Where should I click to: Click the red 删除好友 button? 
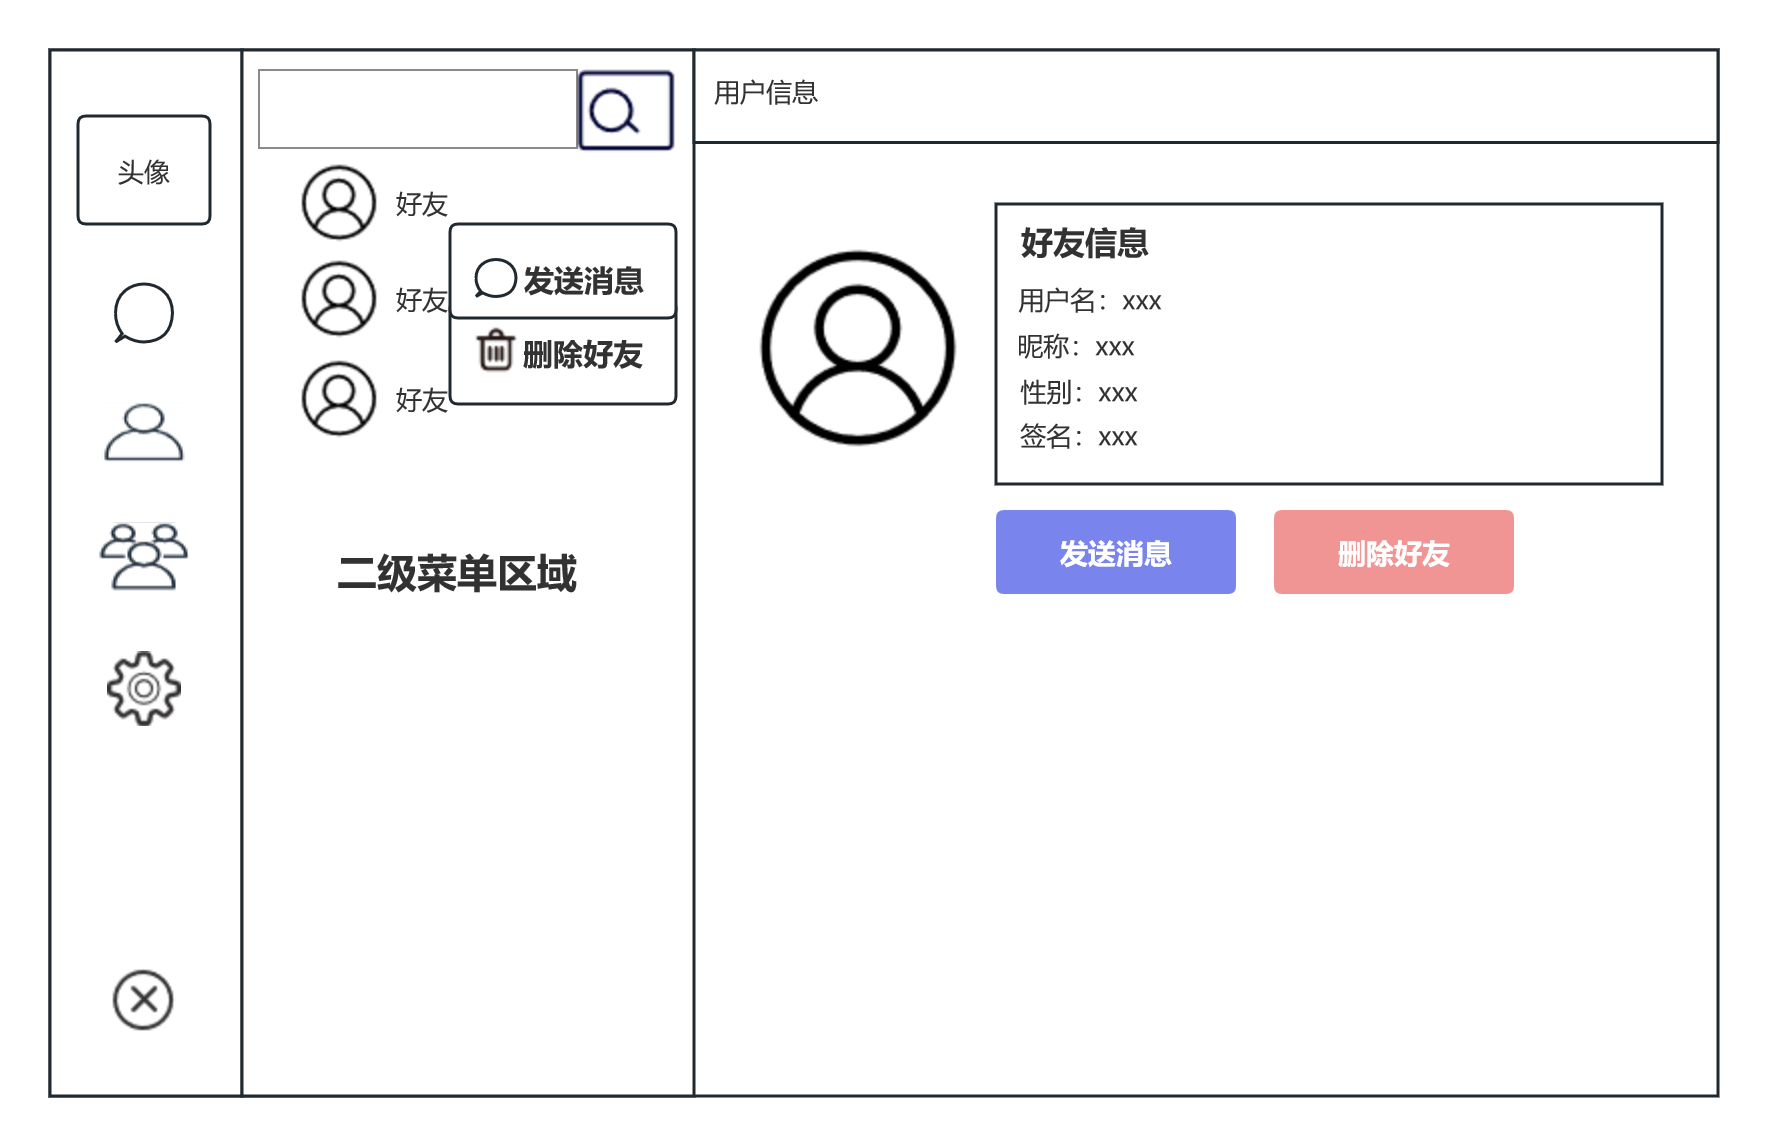pyautogui.click(x=1394, y=552)
